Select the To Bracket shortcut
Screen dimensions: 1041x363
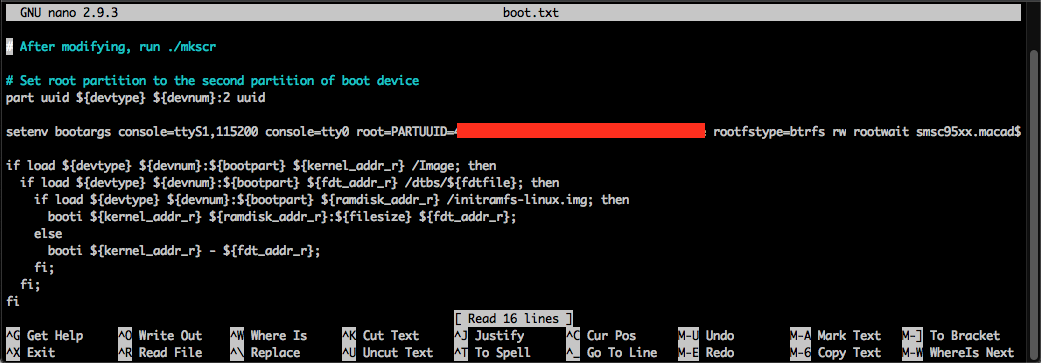pos(951,336)
